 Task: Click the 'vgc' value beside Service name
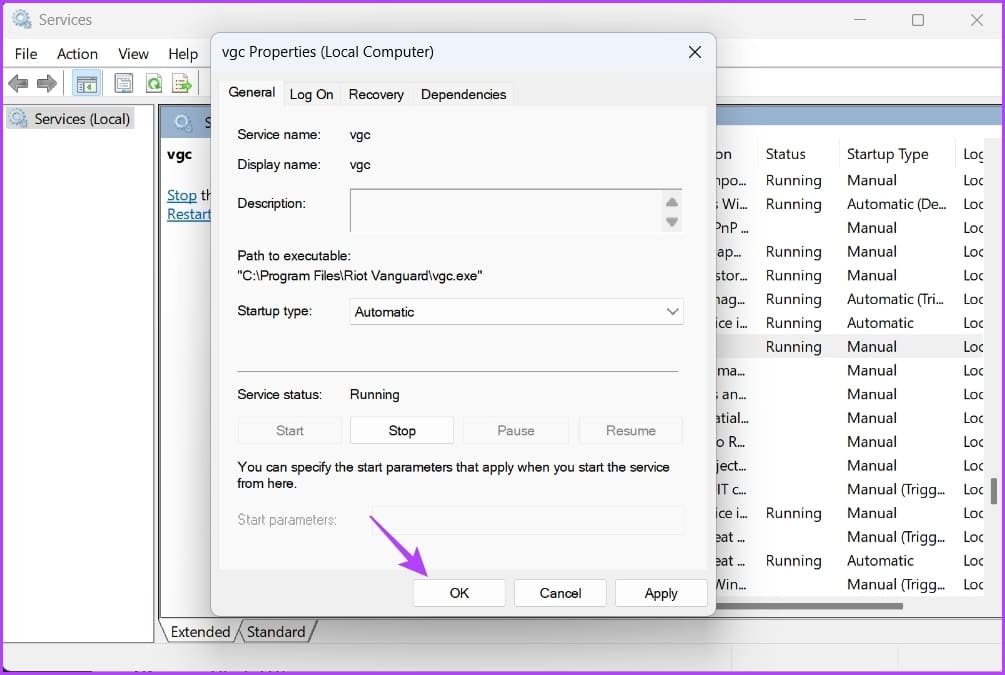pyautogui.click(x=360, y=135)
